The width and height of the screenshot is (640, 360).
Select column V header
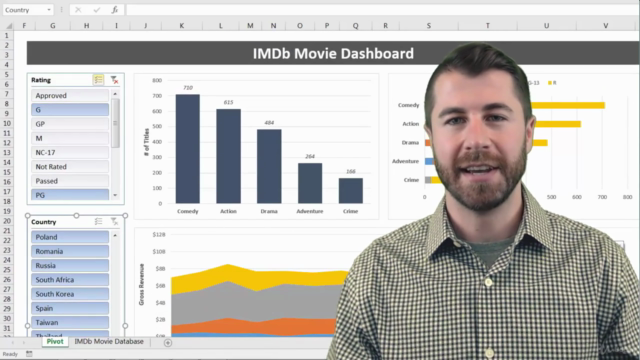(606, 26)
